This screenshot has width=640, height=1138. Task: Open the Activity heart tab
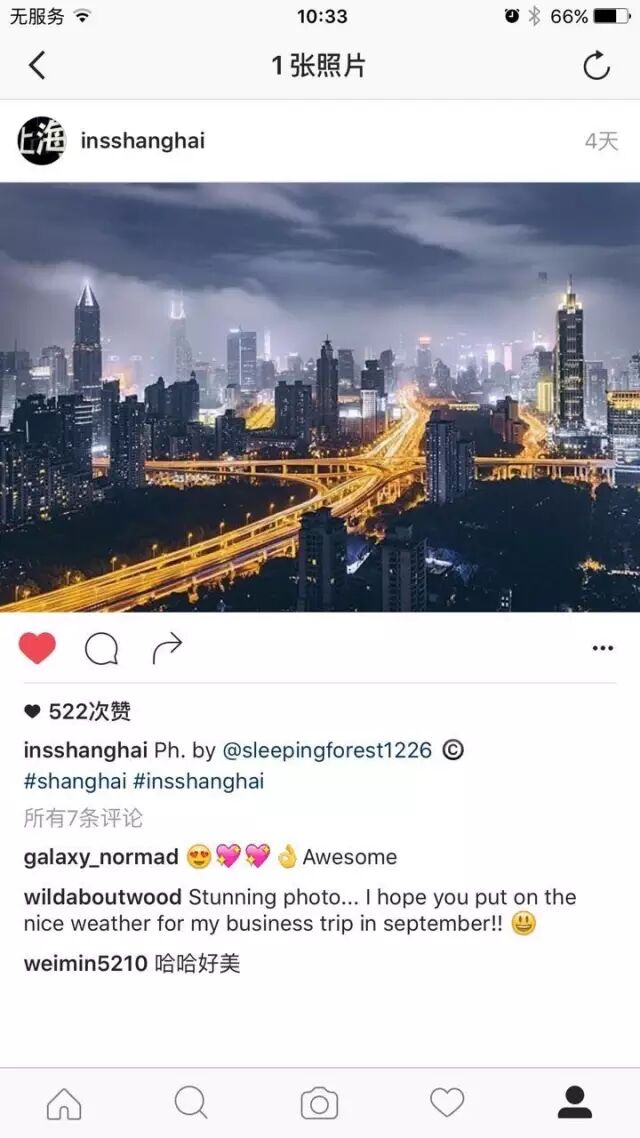[x=447, y=1103]
